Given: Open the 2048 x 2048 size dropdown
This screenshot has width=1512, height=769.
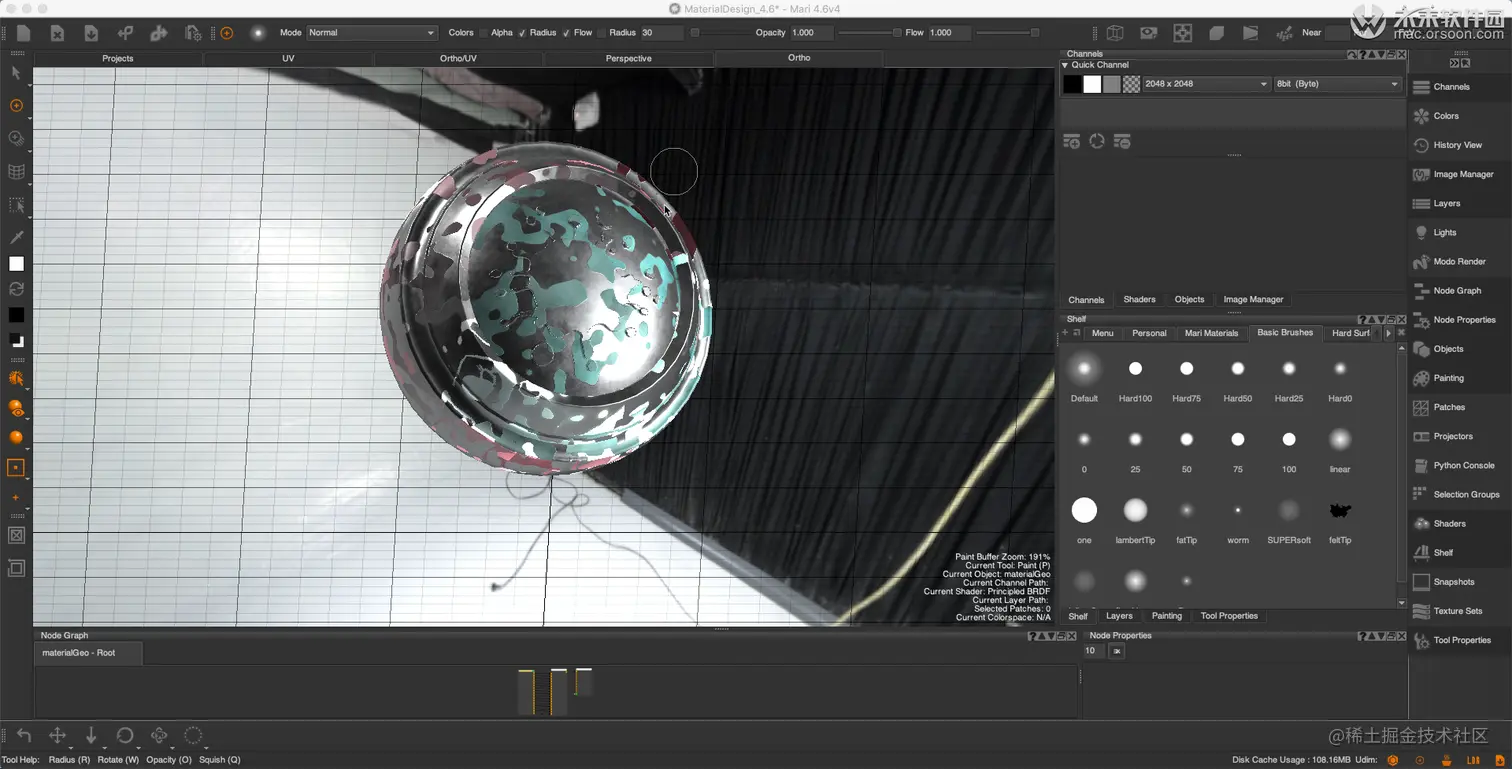Looking at the screenshot, I should click(1206, 84).
